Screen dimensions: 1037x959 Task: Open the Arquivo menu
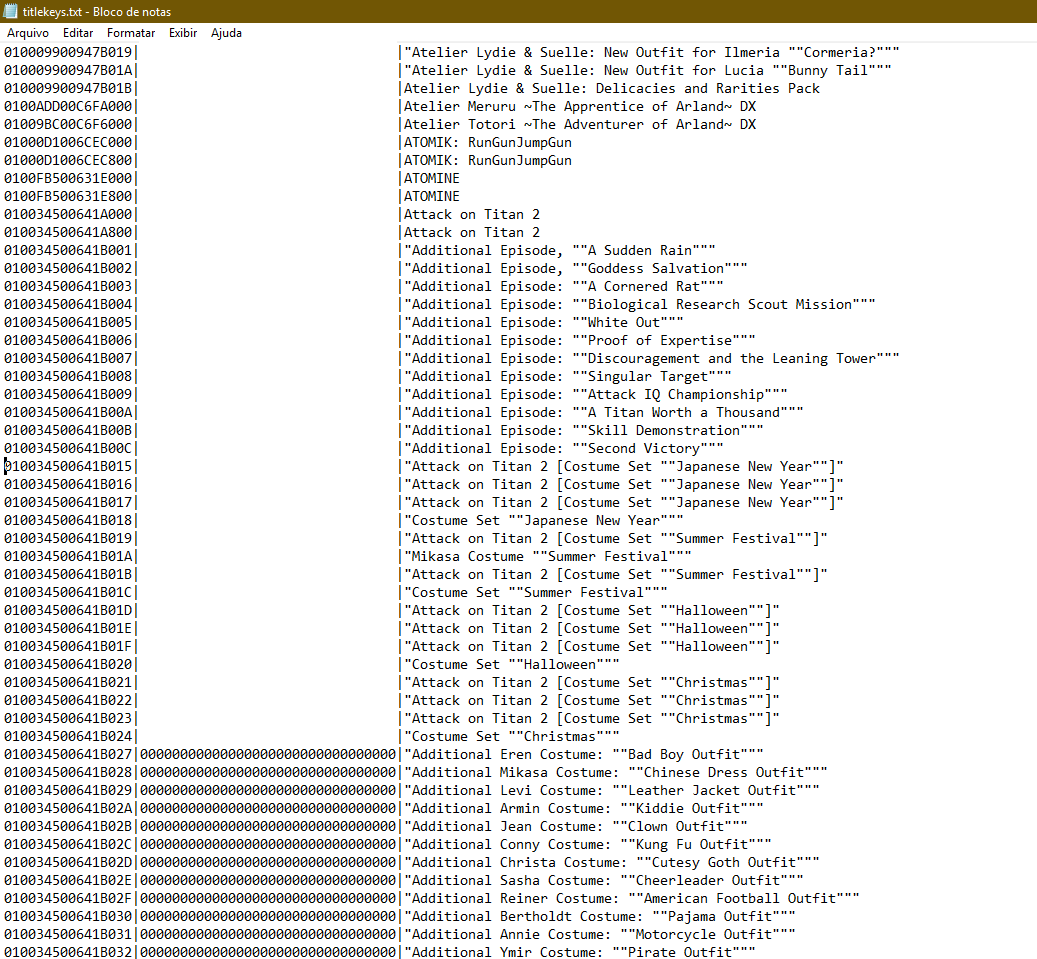28,33
